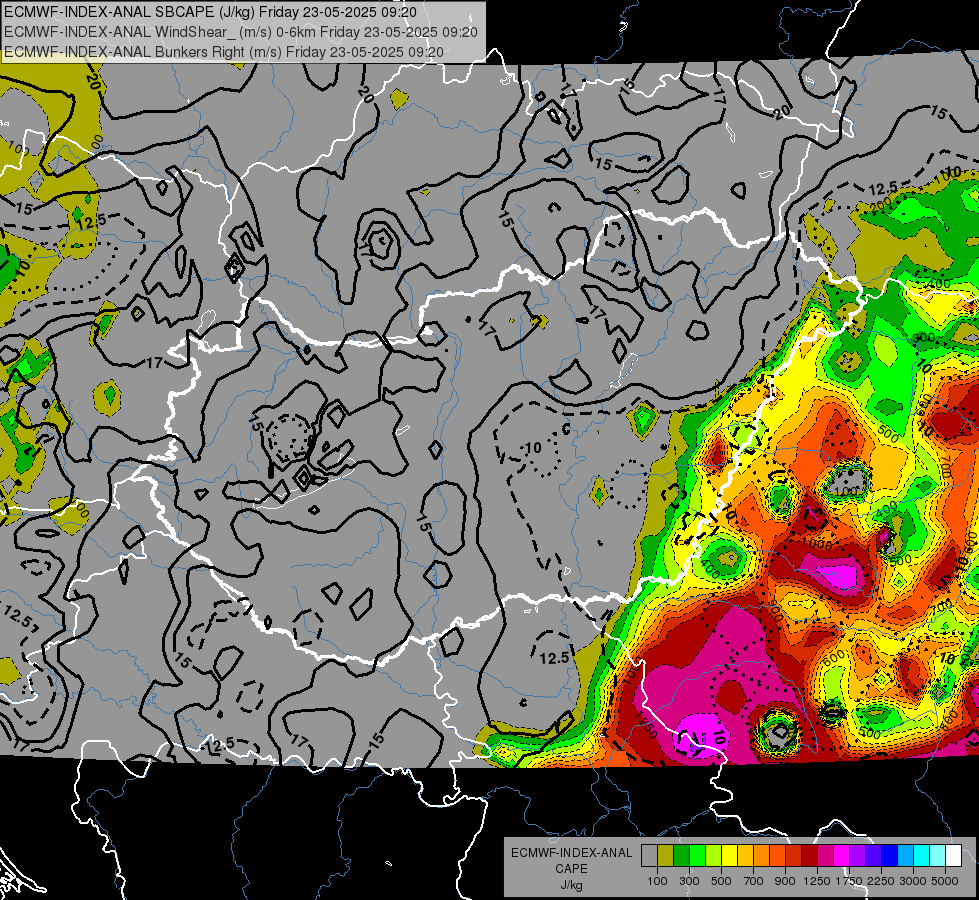Select the cyan legend swatch
This screenshot has width=979, height=900.
pos(922,856)
